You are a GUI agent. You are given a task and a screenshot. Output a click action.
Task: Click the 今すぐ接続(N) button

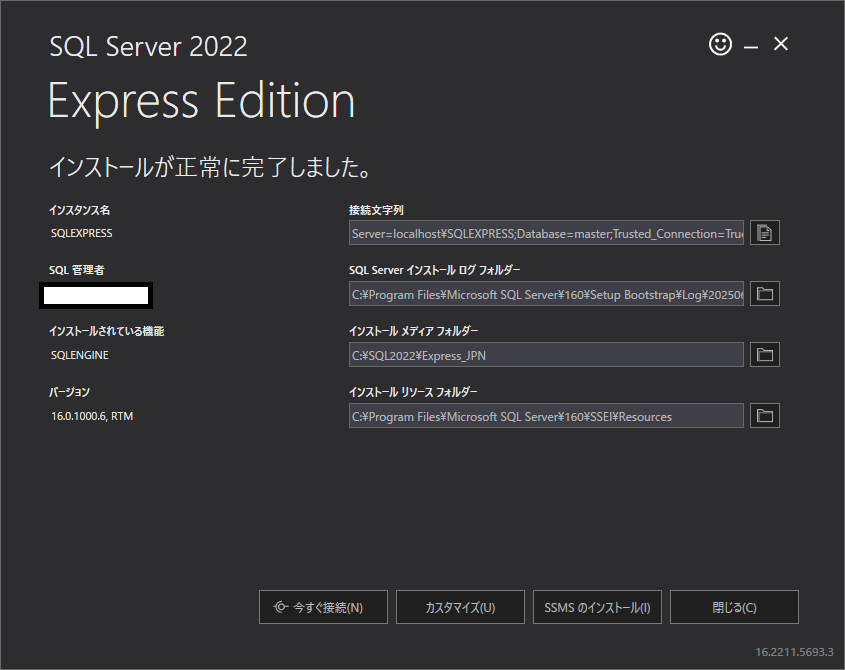323,607
